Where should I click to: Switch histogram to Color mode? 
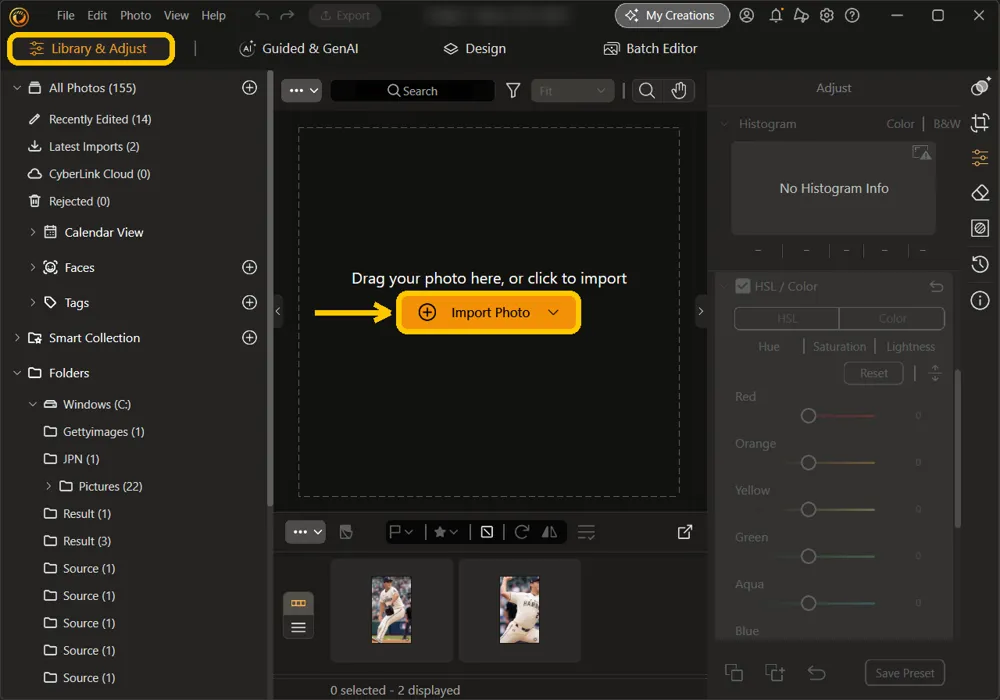(900, 124)
